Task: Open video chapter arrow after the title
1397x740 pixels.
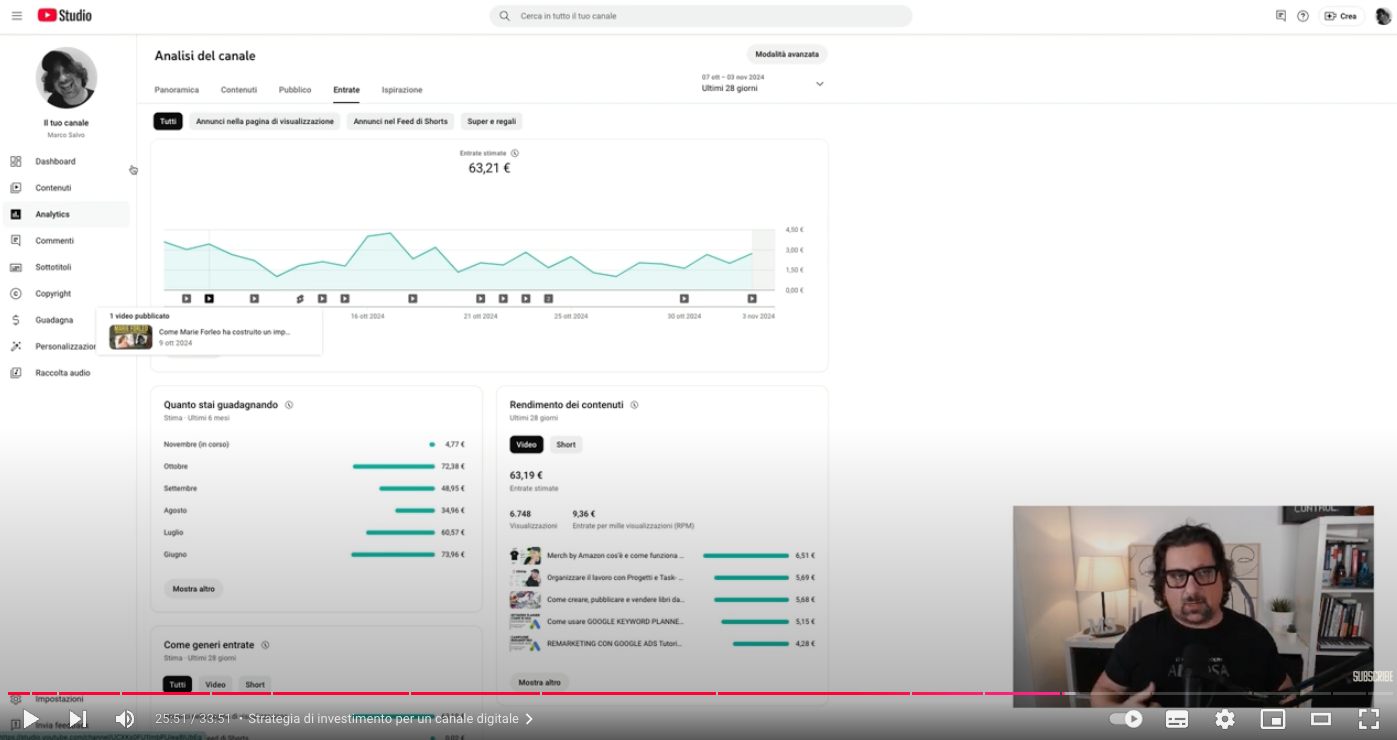Action: click(529, 719)
